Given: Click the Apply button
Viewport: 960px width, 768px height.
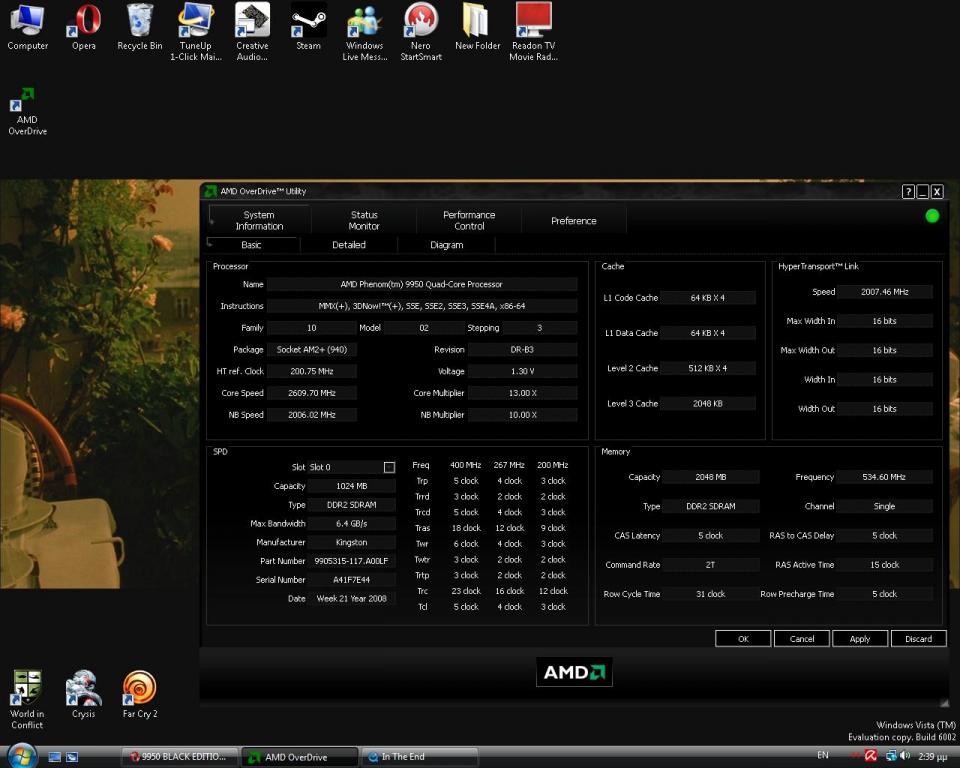Looking at the screenshot, I should 860,639.
